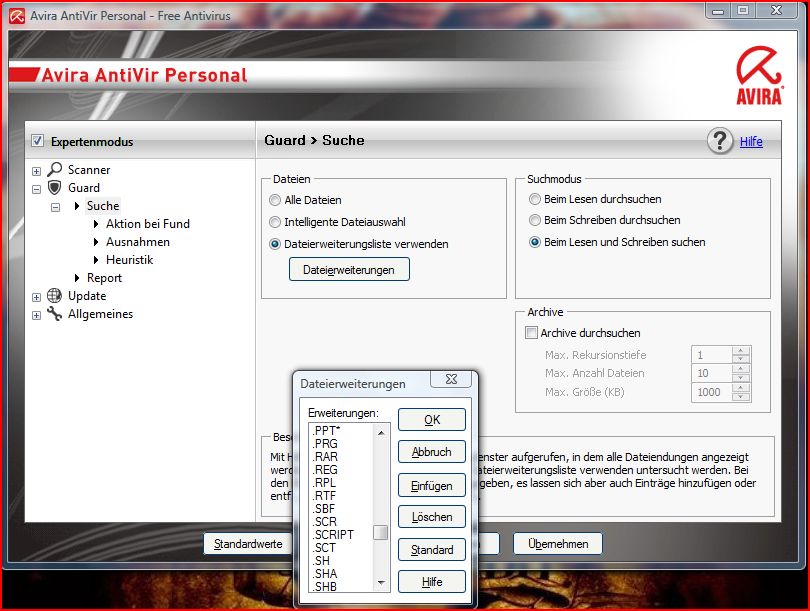The image size is (810, 611).
Task: Click the Allgemeines wrench icon
Action: pos(55,314)
